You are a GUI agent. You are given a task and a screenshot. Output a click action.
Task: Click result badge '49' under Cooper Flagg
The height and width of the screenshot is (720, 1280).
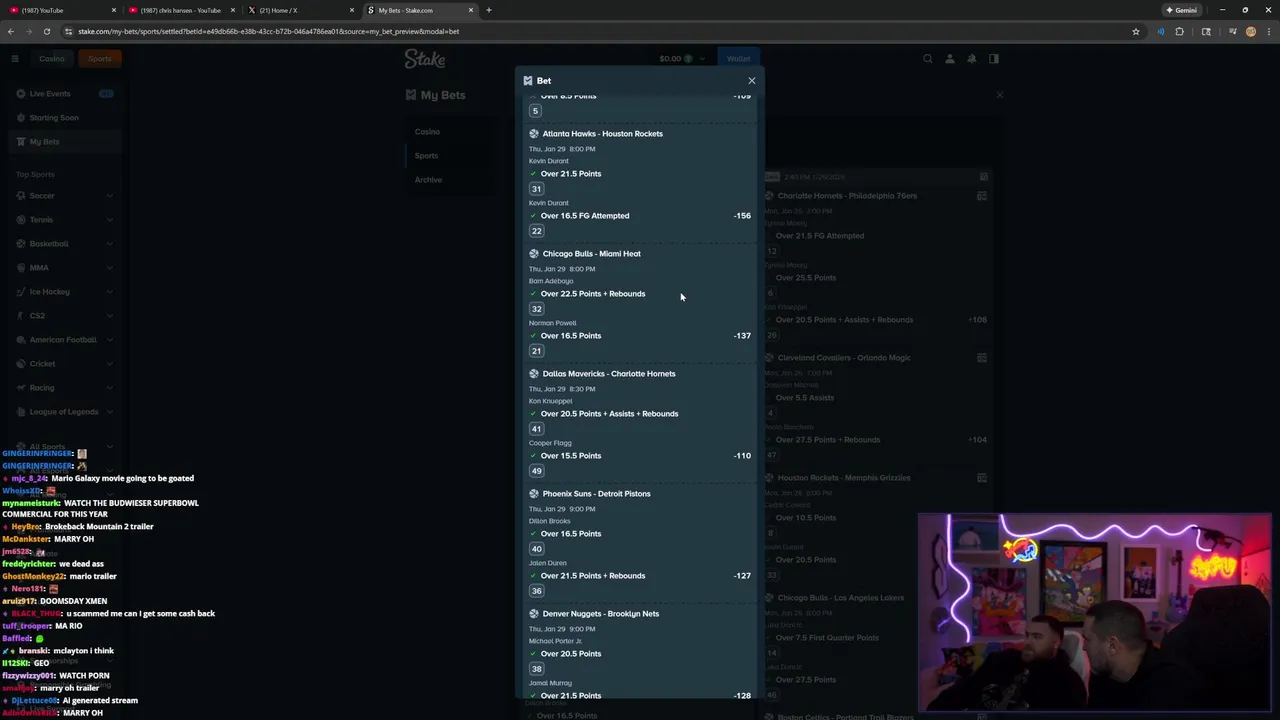coord(536,471)
